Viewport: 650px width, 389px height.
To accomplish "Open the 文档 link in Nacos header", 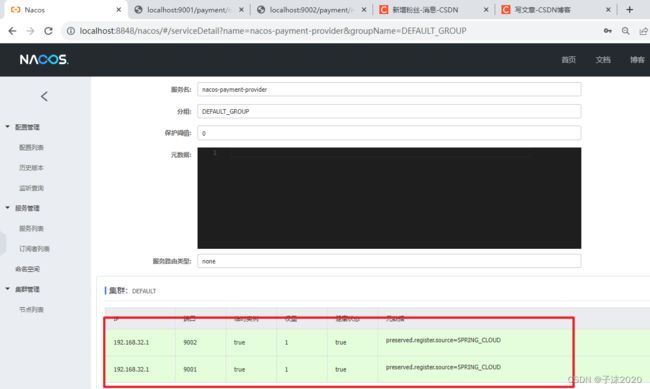I will click(x=603, y=60).
